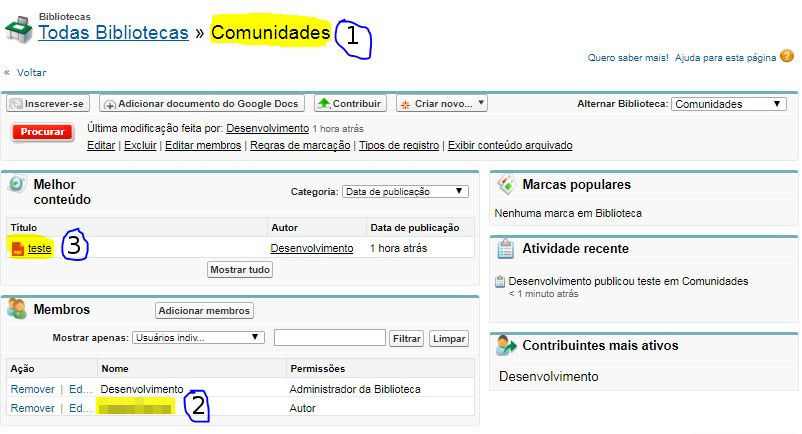
Task: Open Tipos de registro link
Action: pos(399,145)
